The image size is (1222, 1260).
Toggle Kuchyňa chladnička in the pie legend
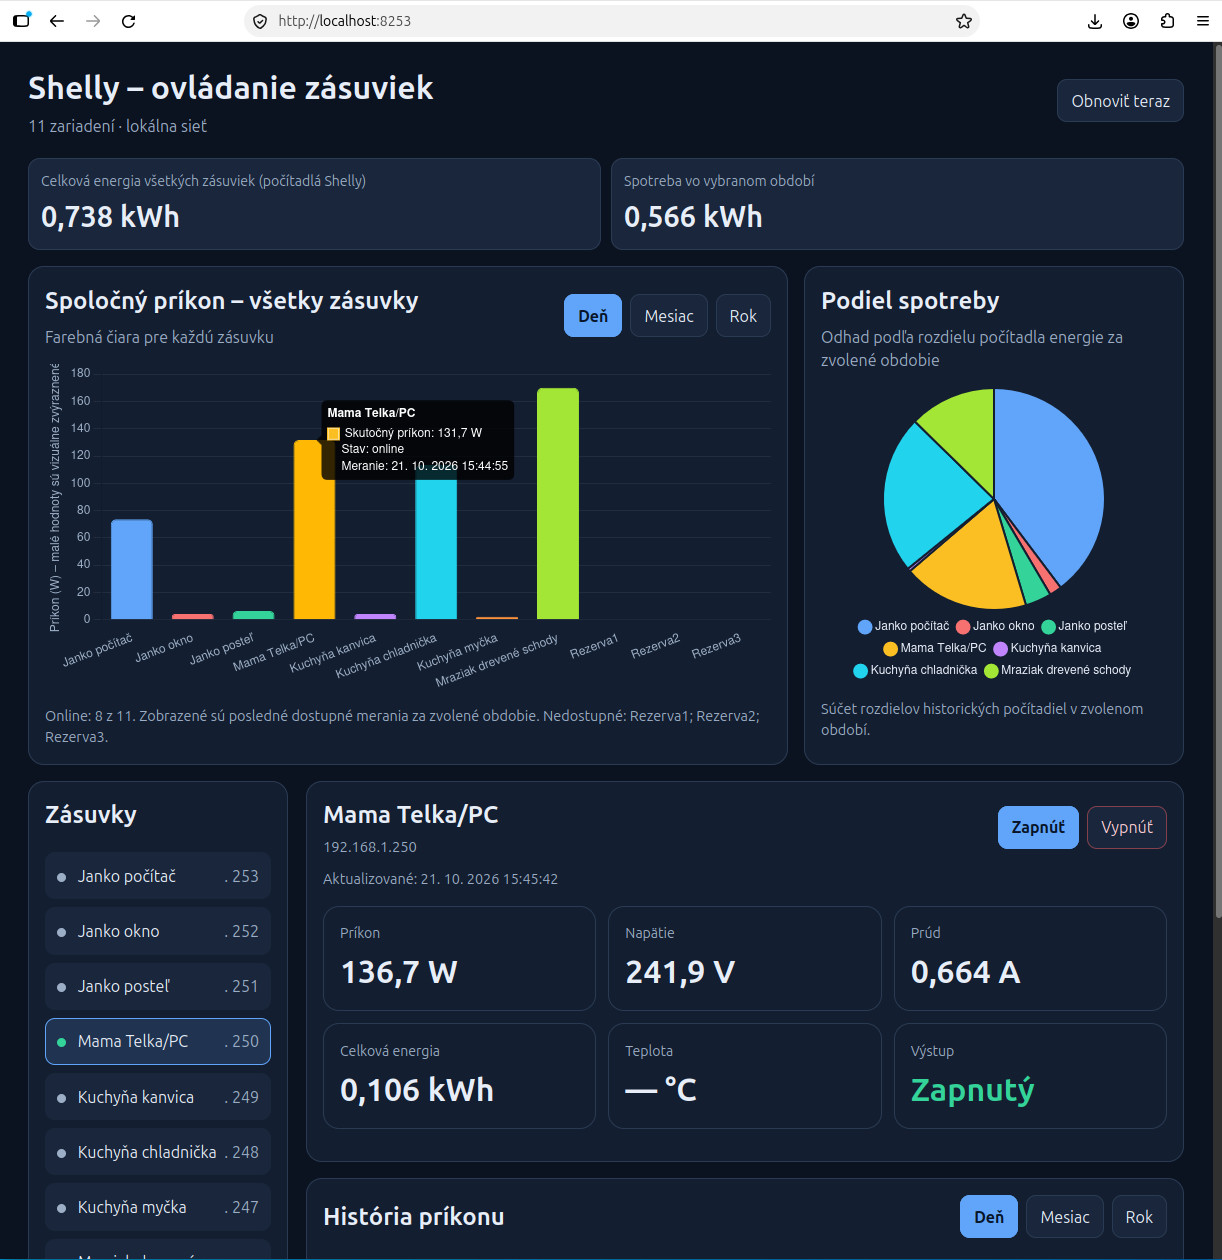915,670
